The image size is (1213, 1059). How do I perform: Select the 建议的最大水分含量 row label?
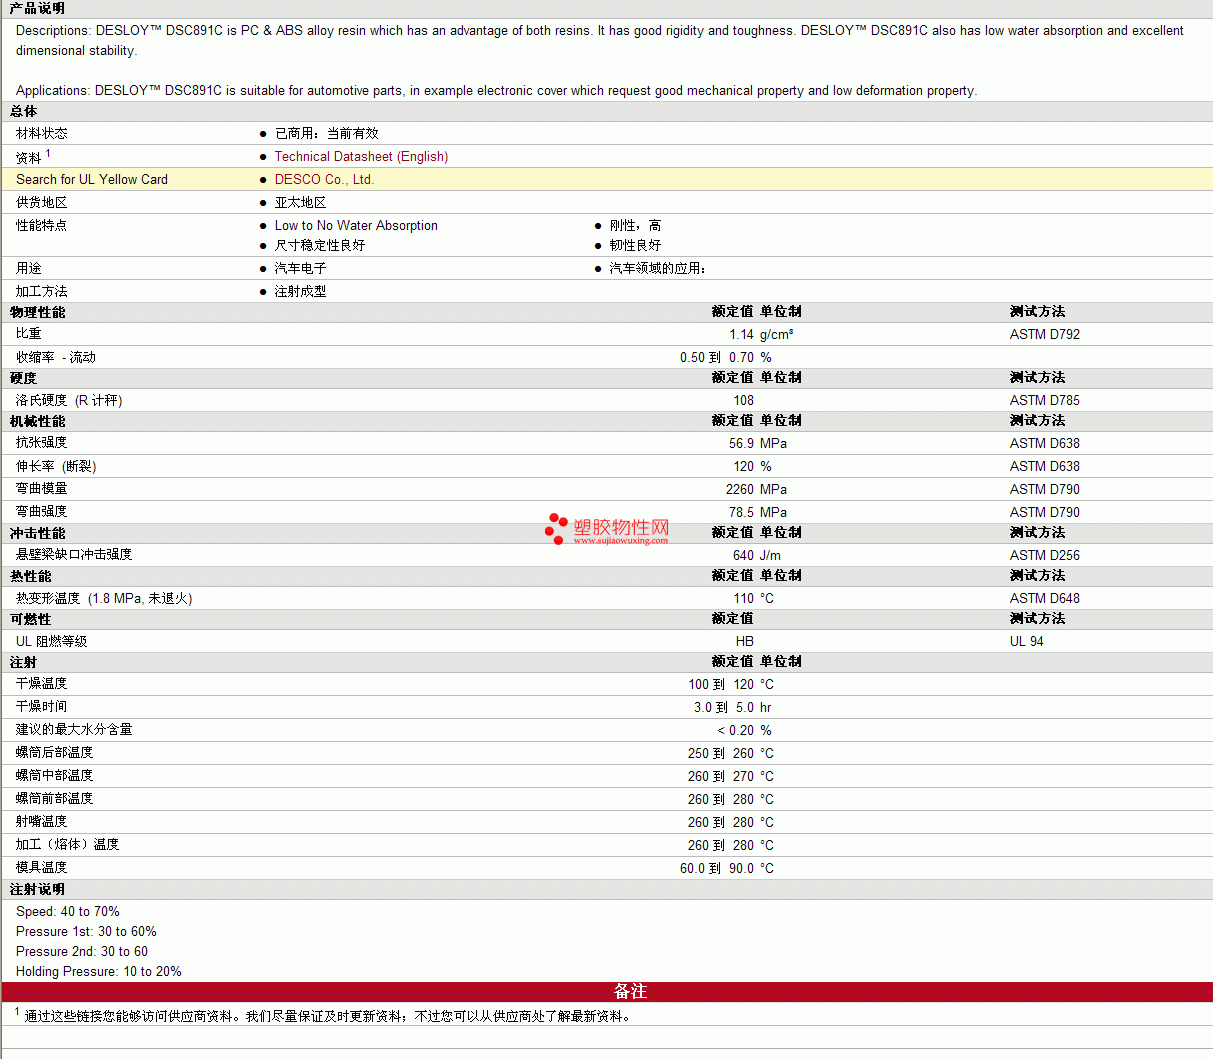tap(74, 730)
